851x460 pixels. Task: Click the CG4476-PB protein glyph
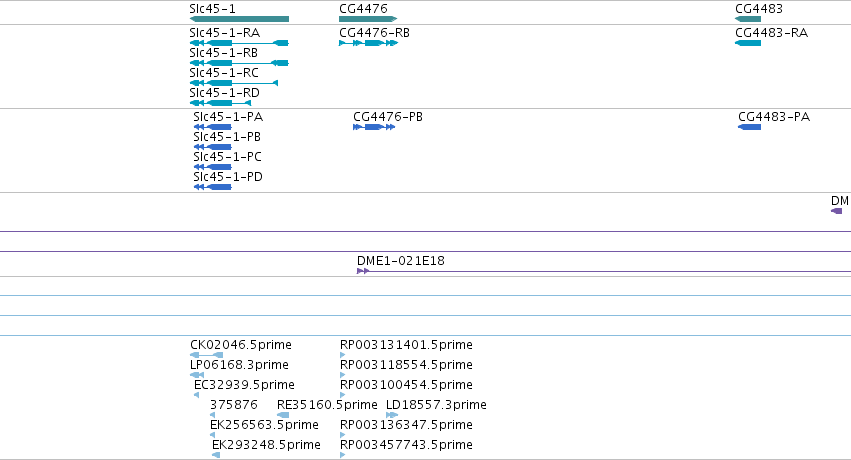coord(374,127)
